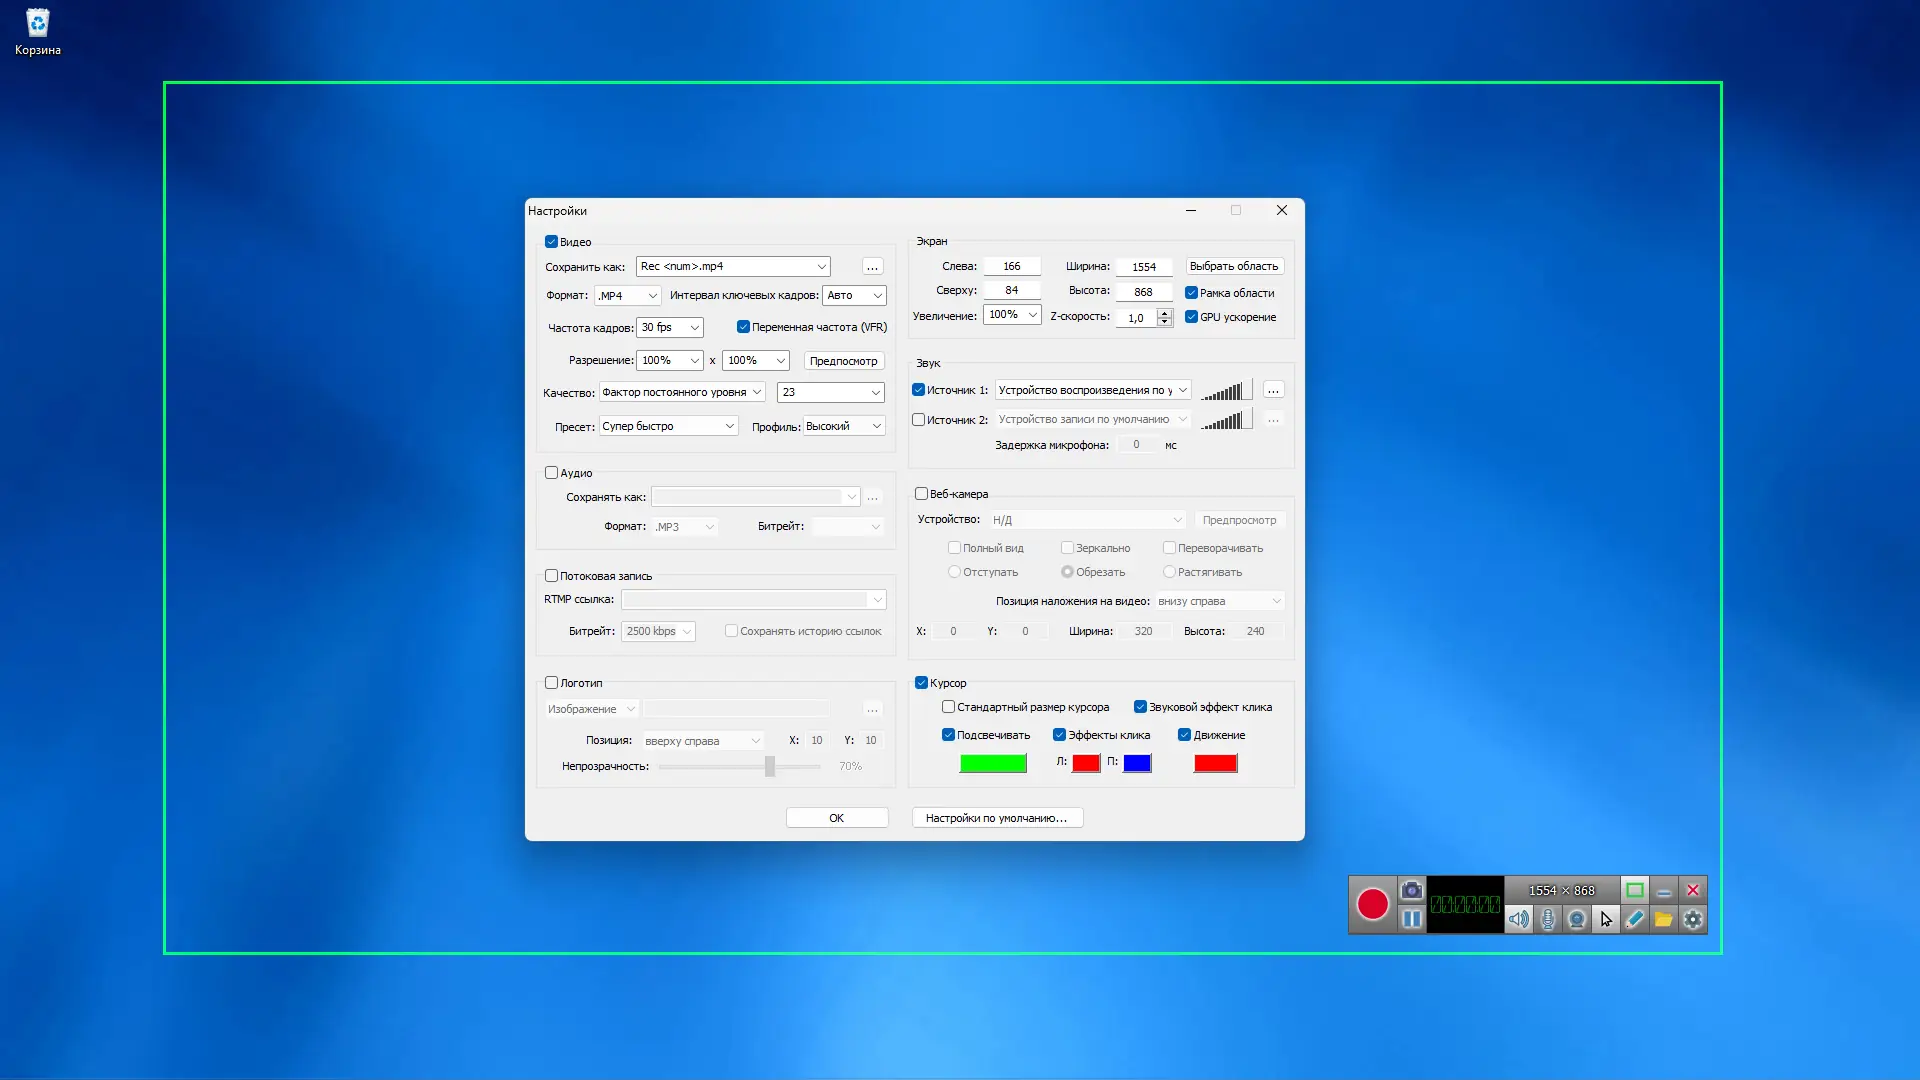Open recordings folder via yellow folder icon

1664,919
